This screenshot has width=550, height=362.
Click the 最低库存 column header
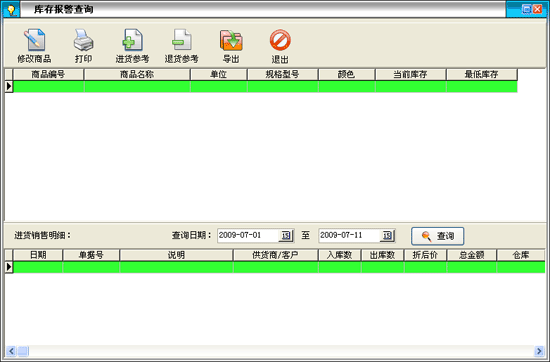(482, 74)
